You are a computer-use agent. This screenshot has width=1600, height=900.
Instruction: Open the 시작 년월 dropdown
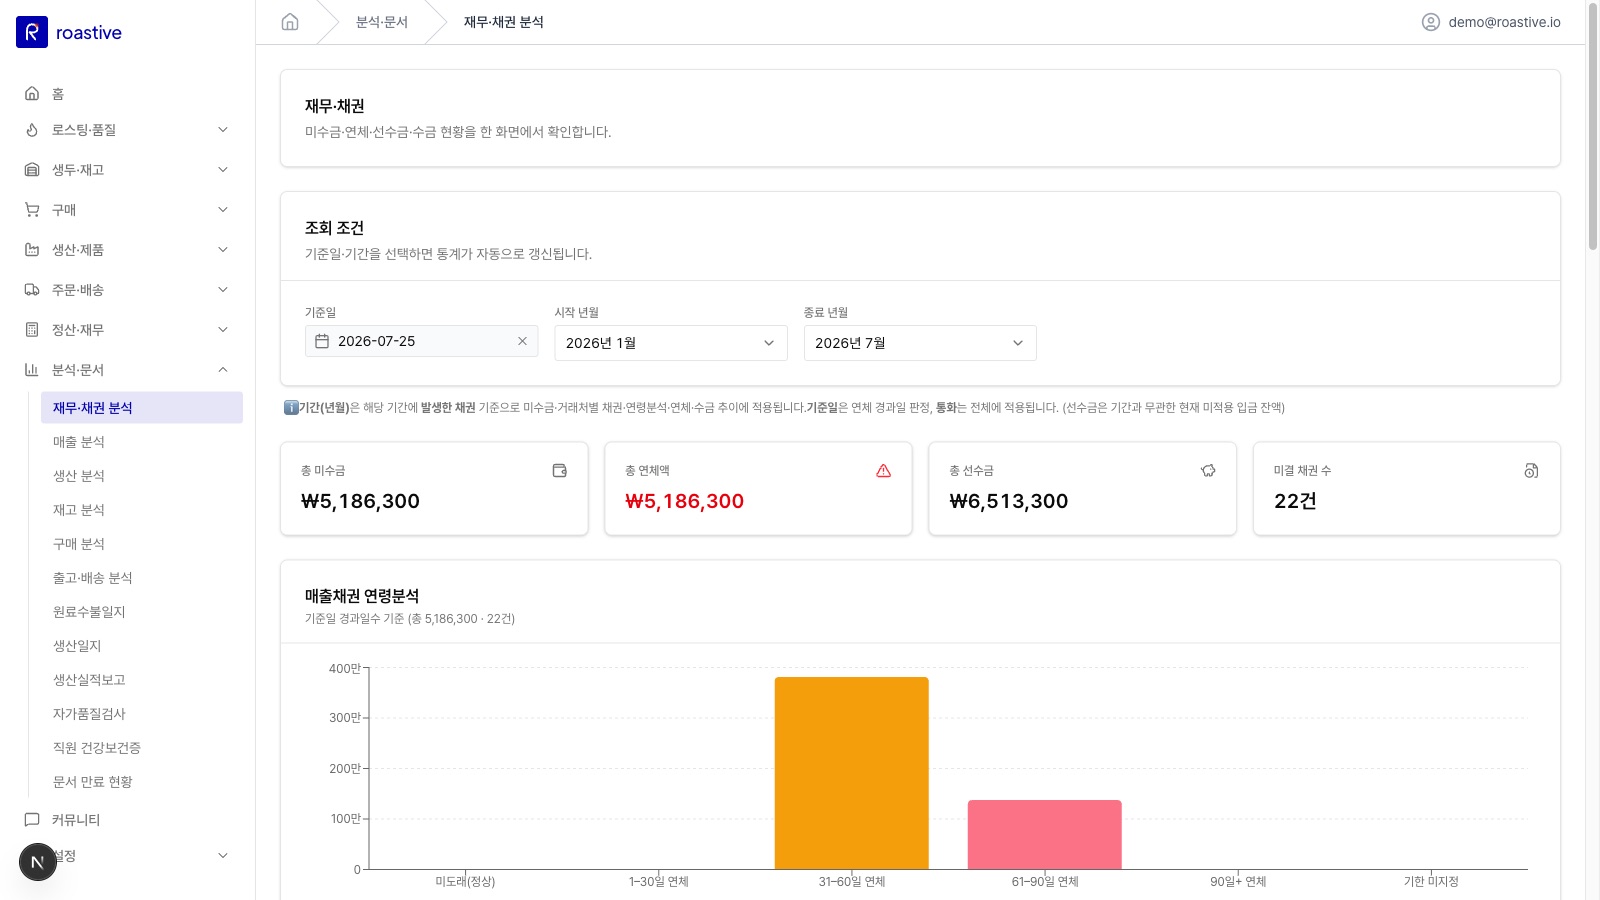[671, 343]
